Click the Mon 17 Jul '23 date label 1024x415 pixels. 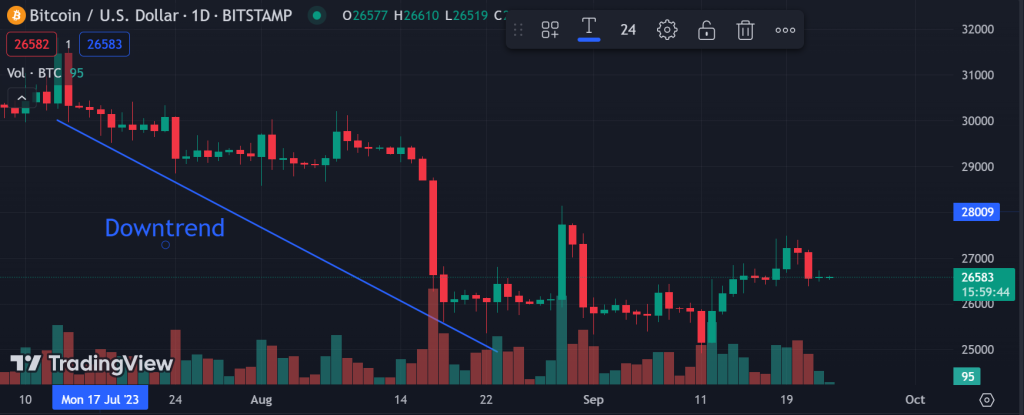pyautogui.click(x=100, y=399)
